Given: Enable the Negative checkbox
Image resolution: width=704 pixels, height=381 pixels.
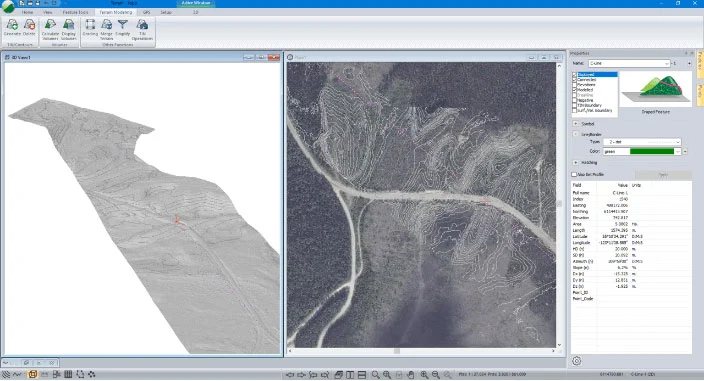Looking at the screenshot, I should pos(574,100).
